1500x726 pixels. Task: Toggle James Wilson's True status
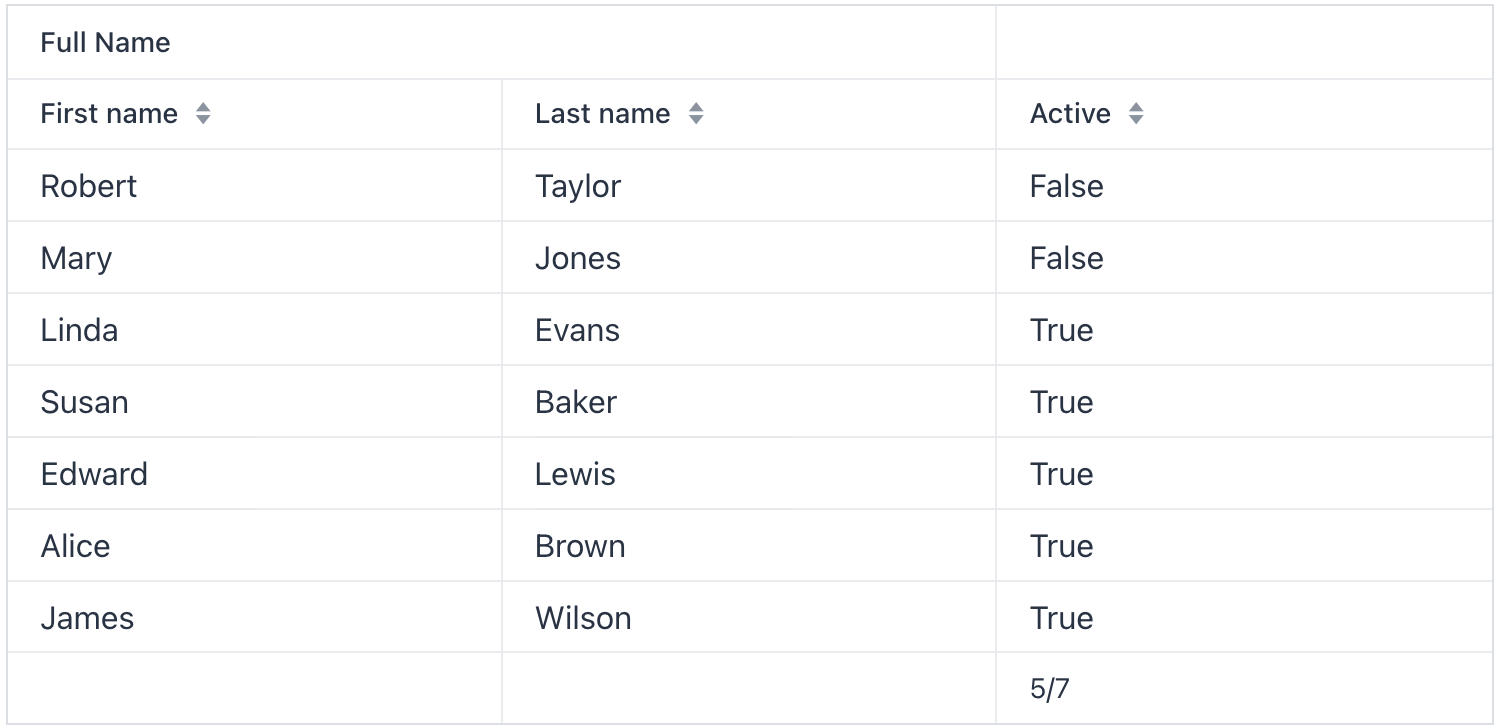[x=1060, y=618]
